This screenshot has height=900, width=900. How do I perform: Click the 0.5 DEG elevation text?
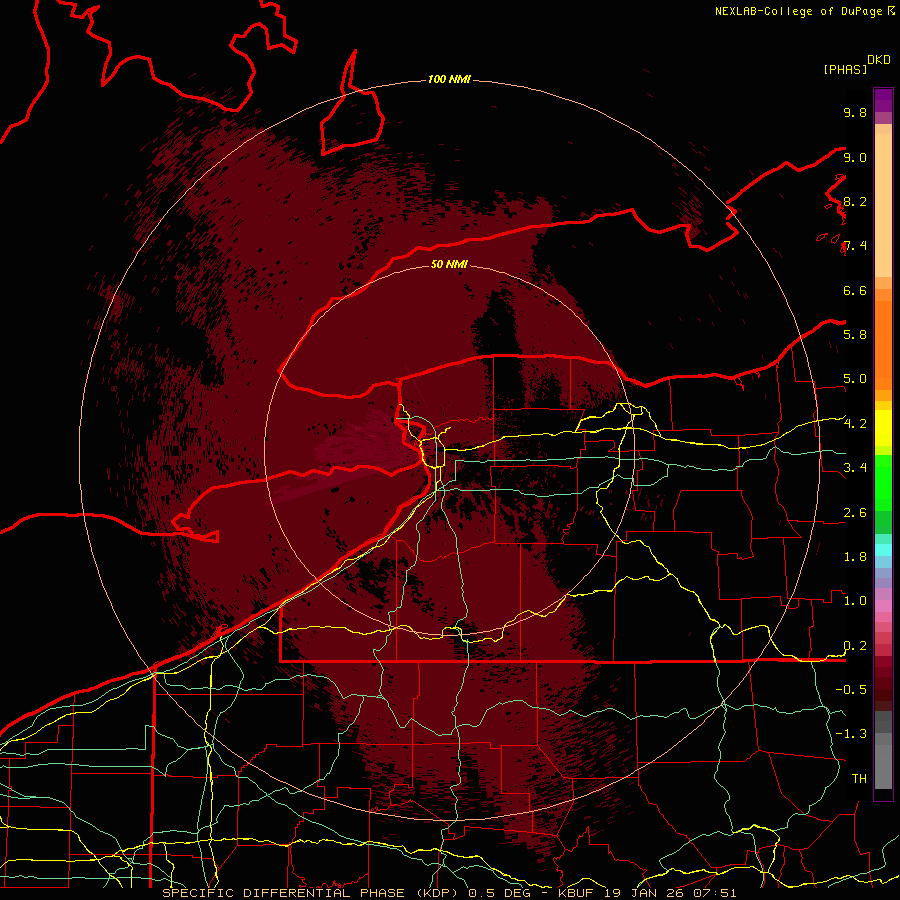tap(501, 893)
